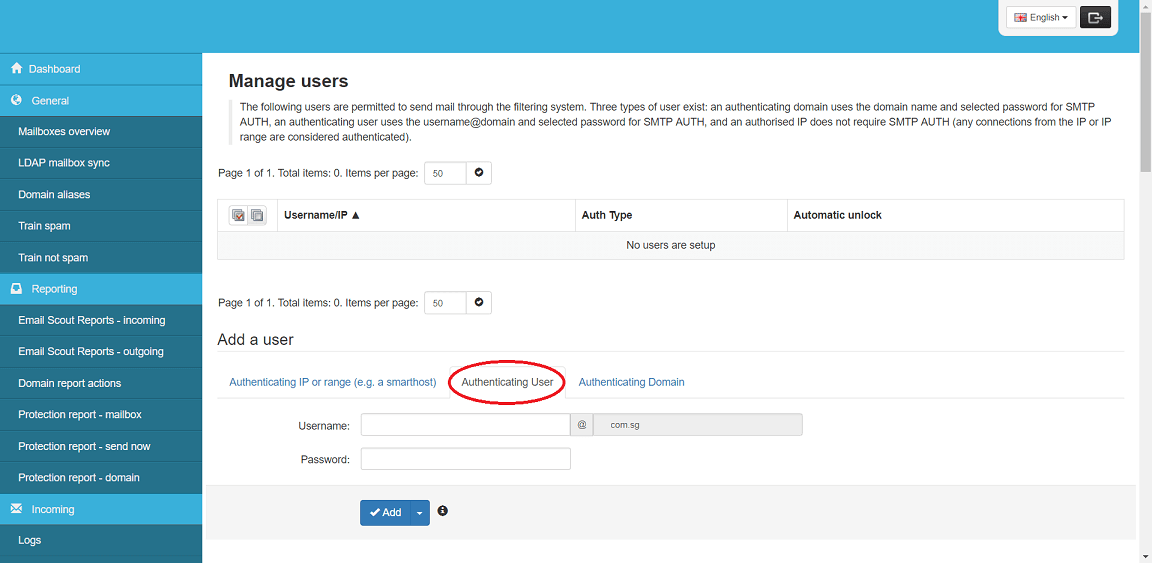Focus the Password input field
This screenshot has width=1152, height=563.
click(x=466, y=459)
